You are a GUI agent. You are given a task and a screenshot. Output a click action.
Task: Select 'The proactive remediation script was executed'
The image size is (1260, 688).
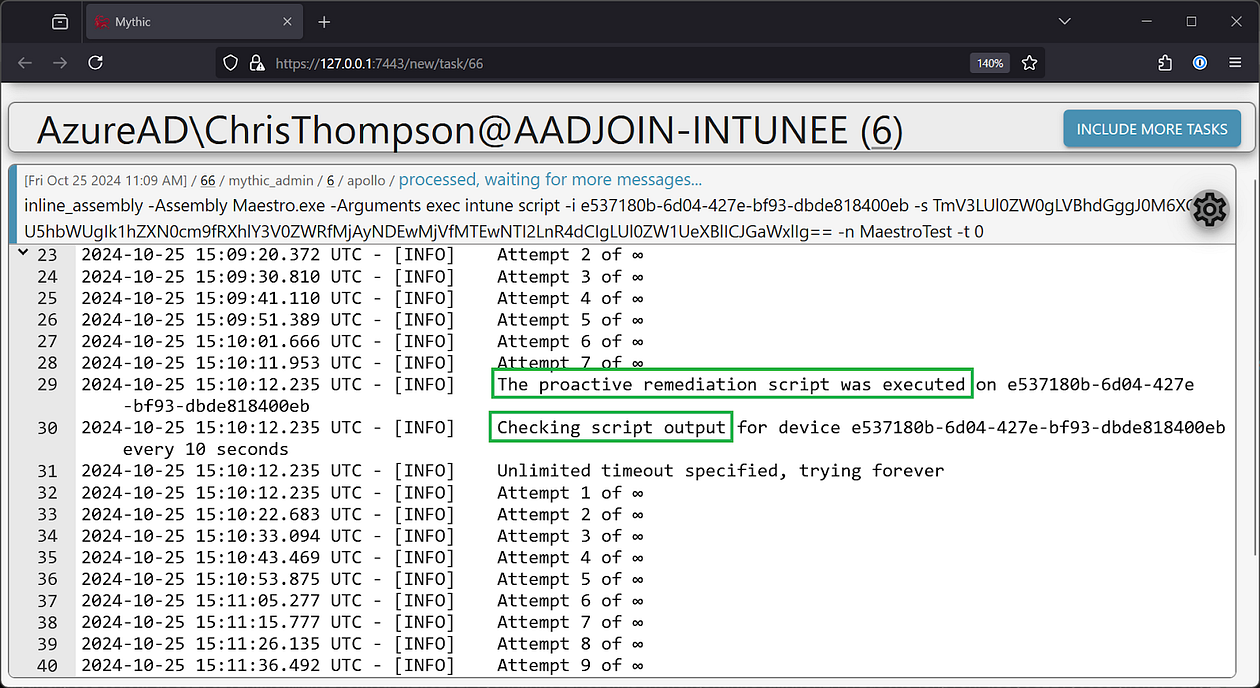pyautogui.click(x=731, y=384)
